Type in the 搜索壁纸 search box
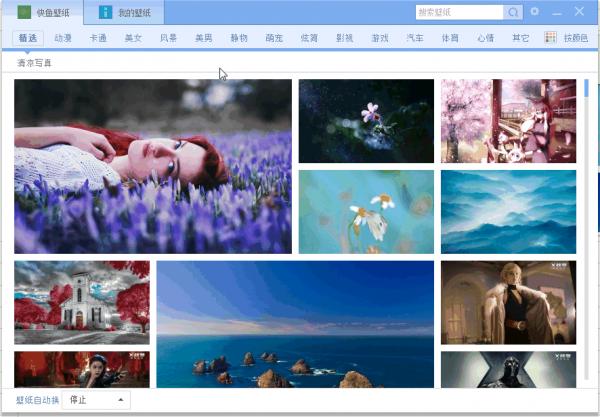This screenshot has height=417, width=600. [460, 12]
